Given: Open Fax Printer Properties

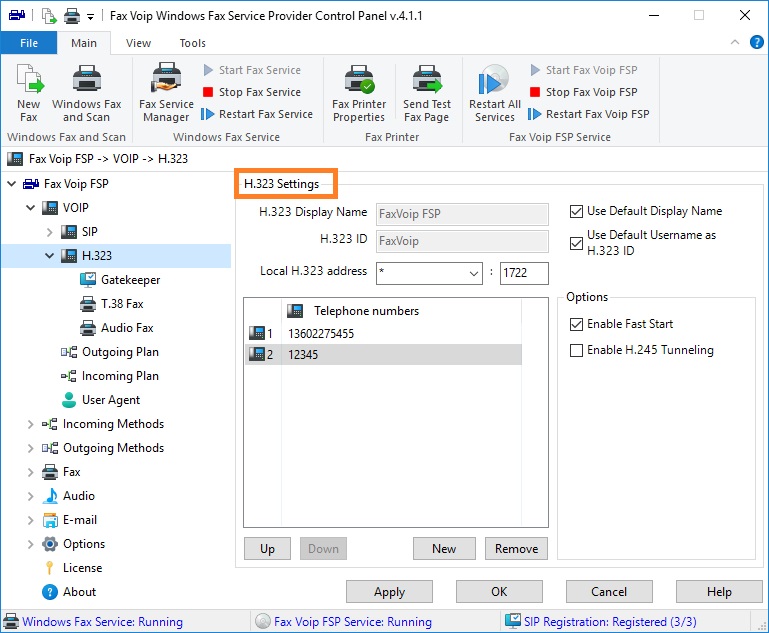Looking at the screenshot, I should pyautogui.click(x=359, y=92).
